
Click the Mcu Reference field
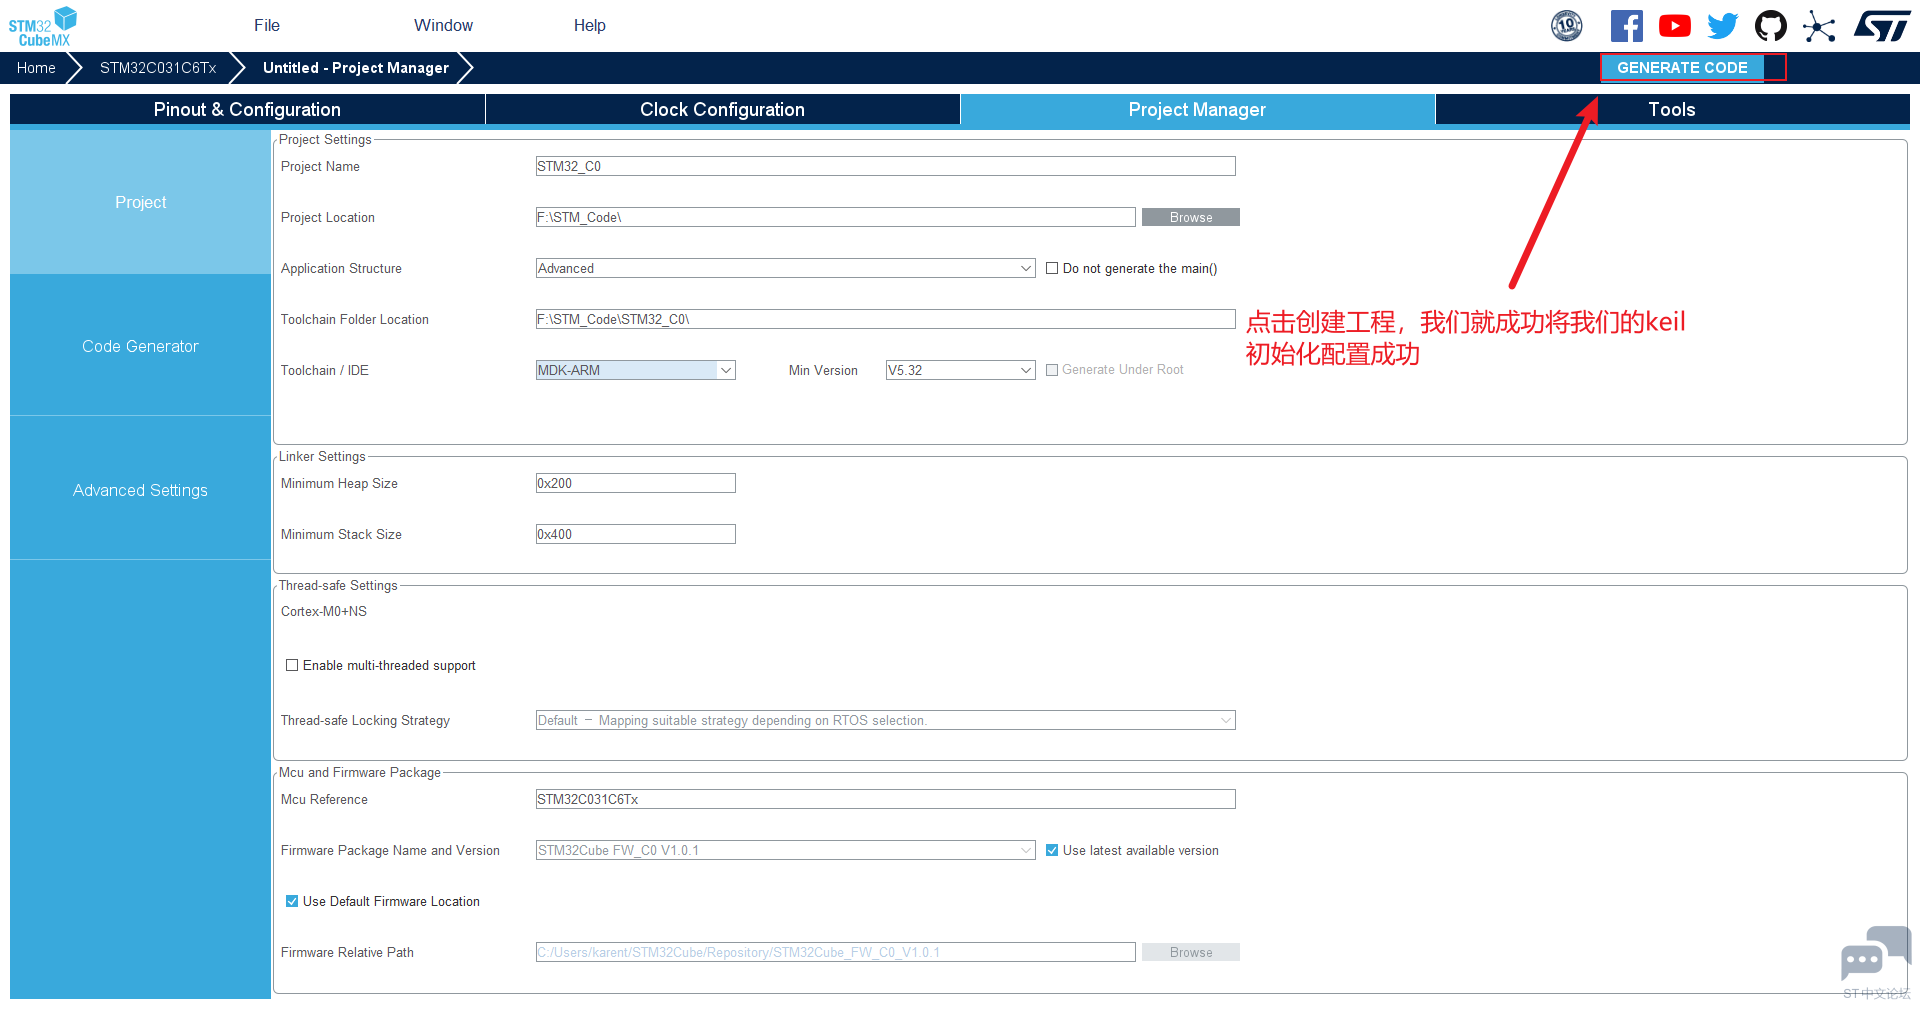point(886,799)
